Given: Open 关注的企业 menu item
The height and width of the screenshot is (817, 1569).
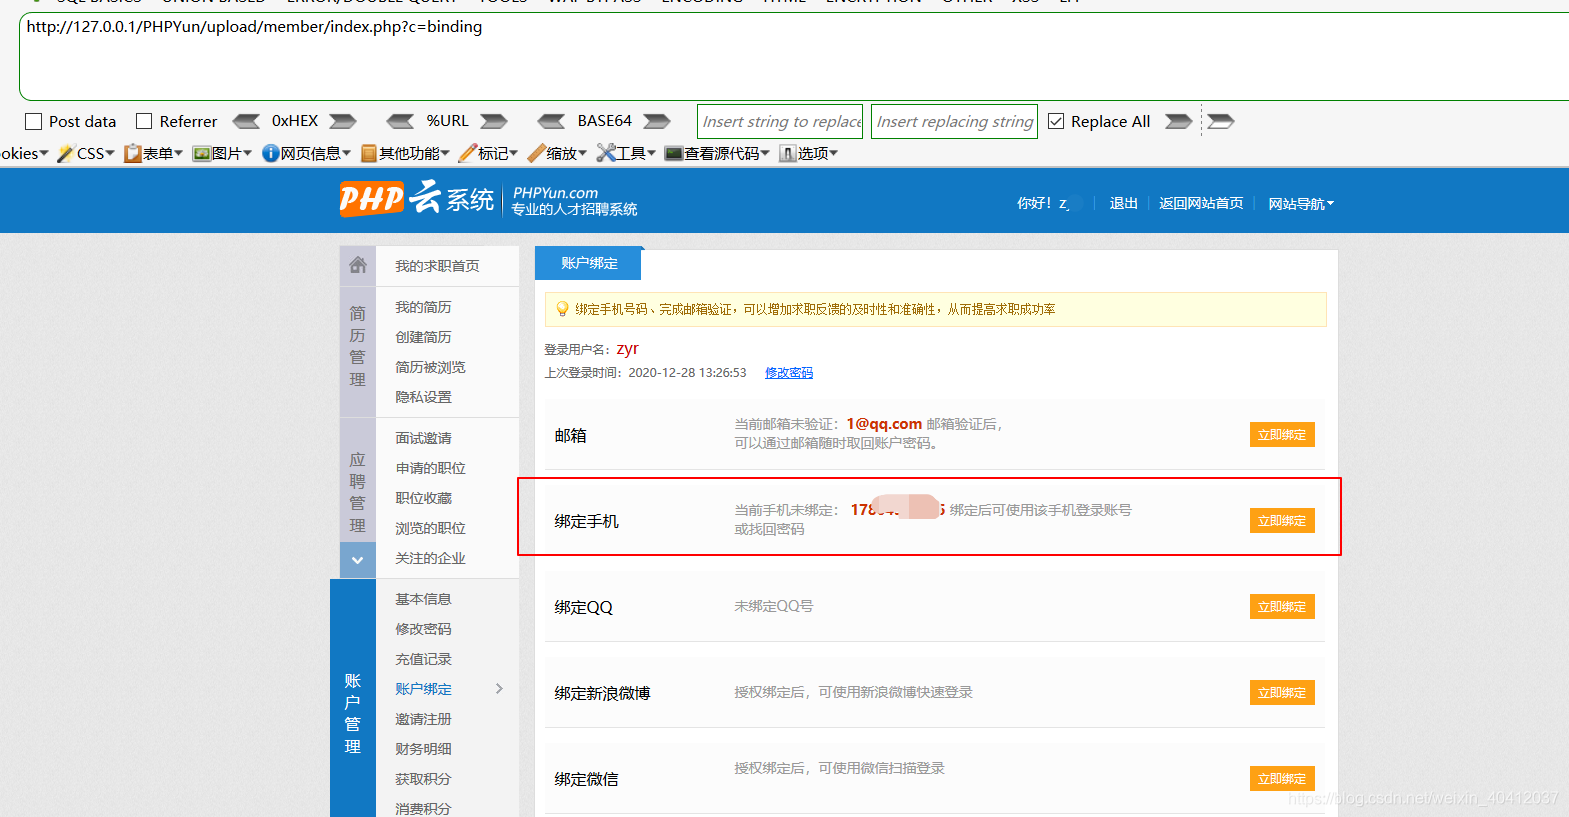Looking at the screenshot, I should pyautogui.click(x=430, y=558).
